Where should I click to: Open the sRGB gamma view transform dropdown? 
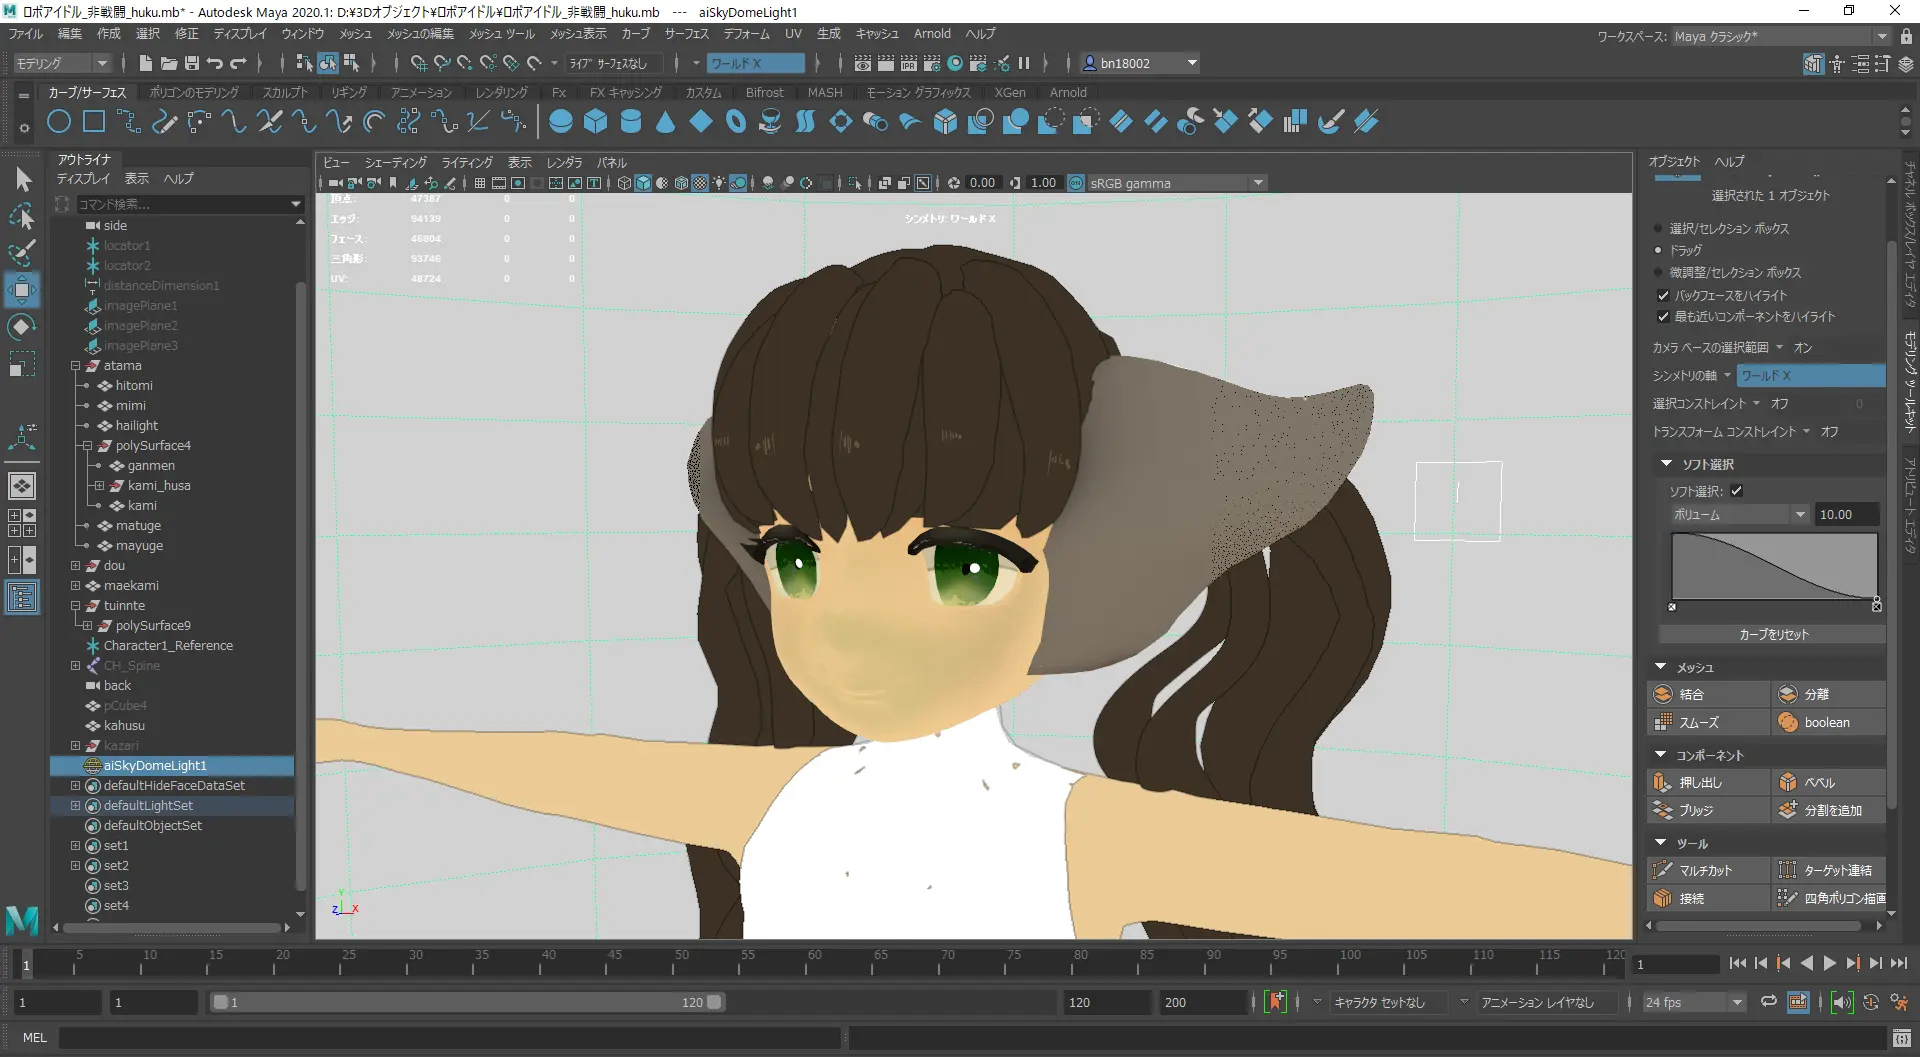tap(1258, 183)
